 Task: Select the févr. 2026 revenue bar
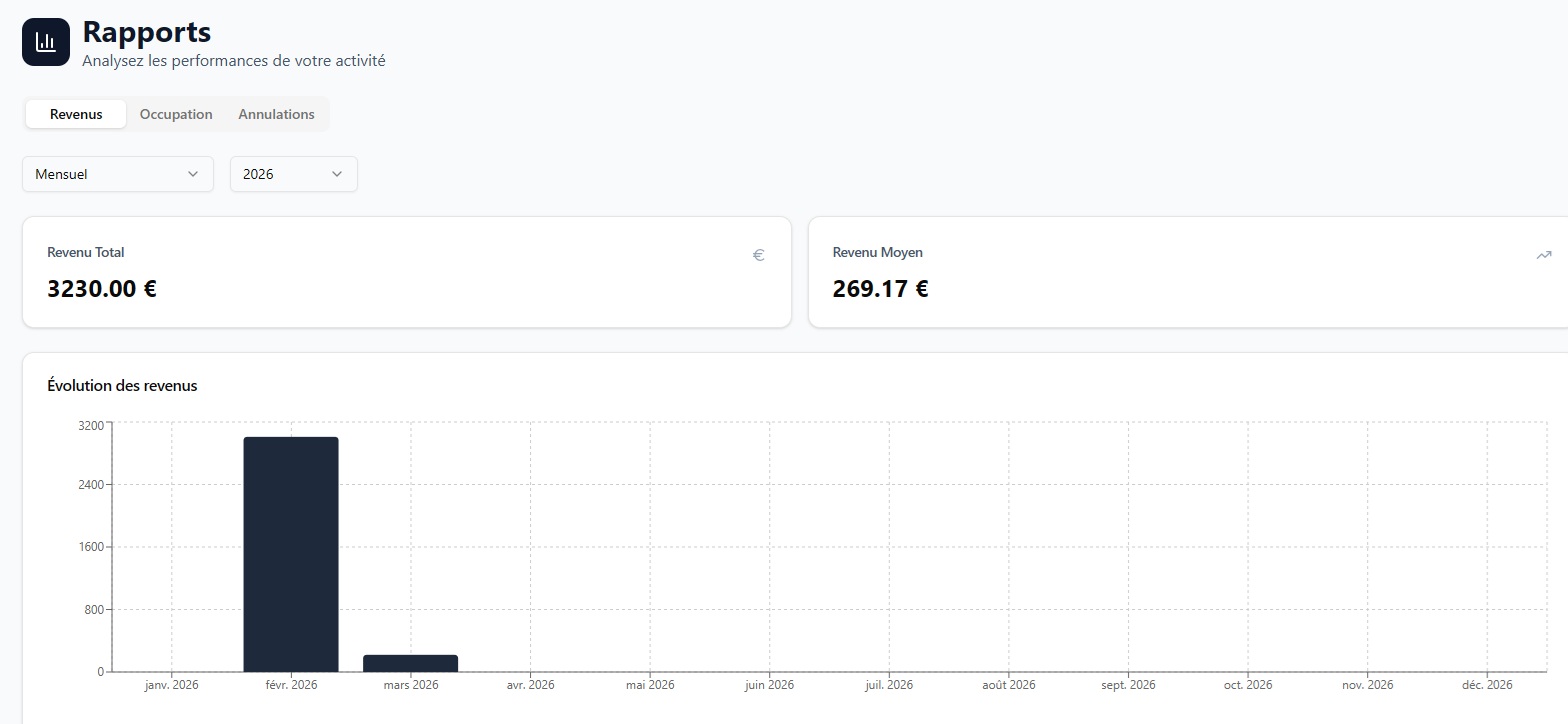291,554
